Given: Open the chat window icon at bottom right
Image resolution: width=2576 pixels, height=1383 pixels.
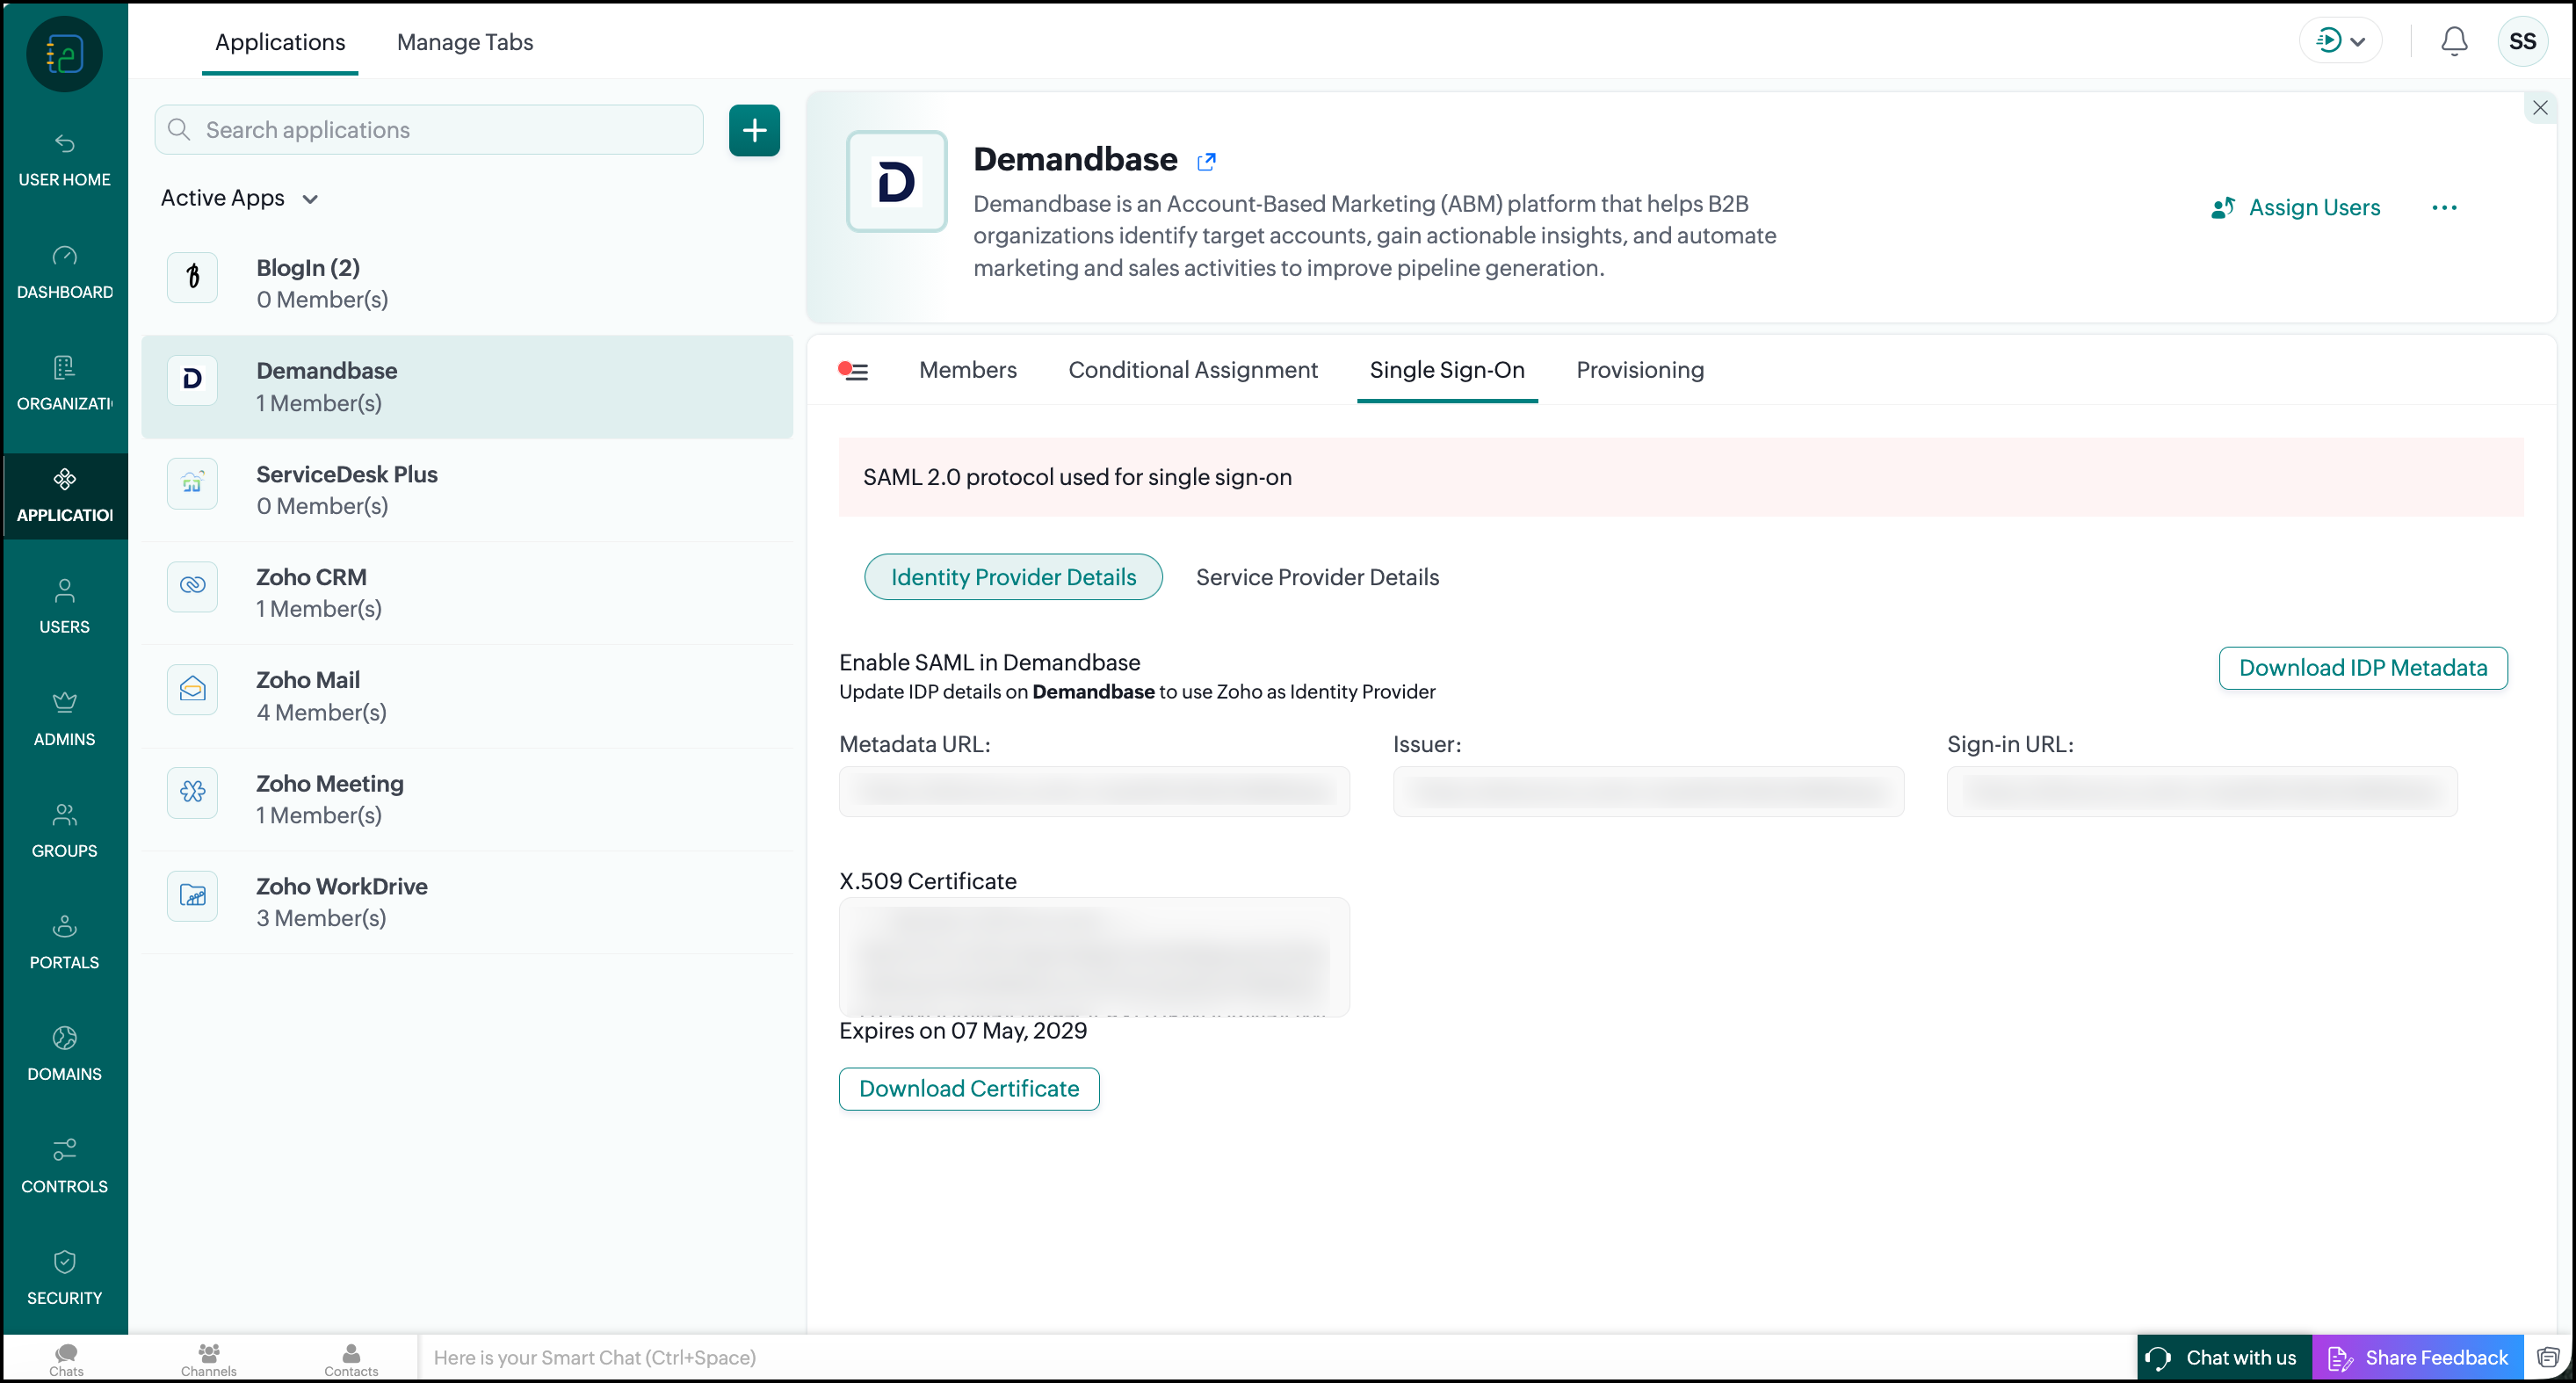Looking at the screenshot, I should coord(2547,1357).
